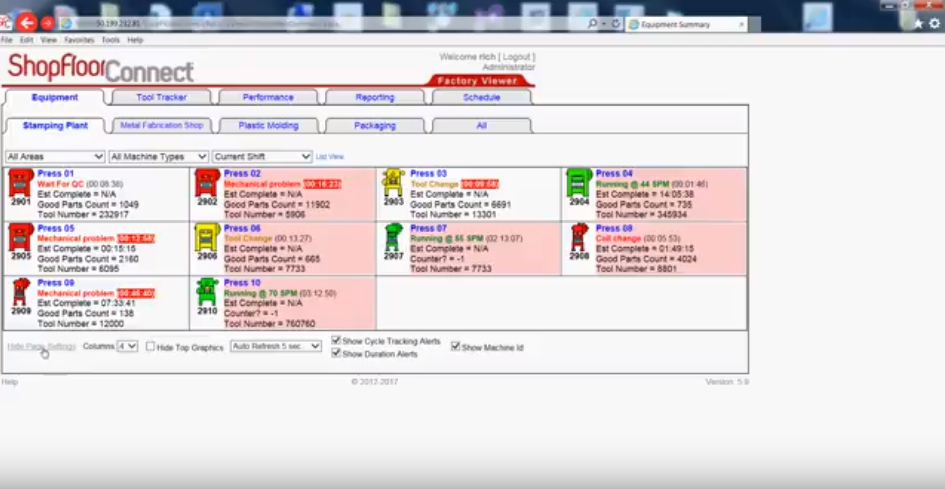Click the red Press 09 machine icon
The height and width of the screenshot is (489, 945).
coord(20,292)
